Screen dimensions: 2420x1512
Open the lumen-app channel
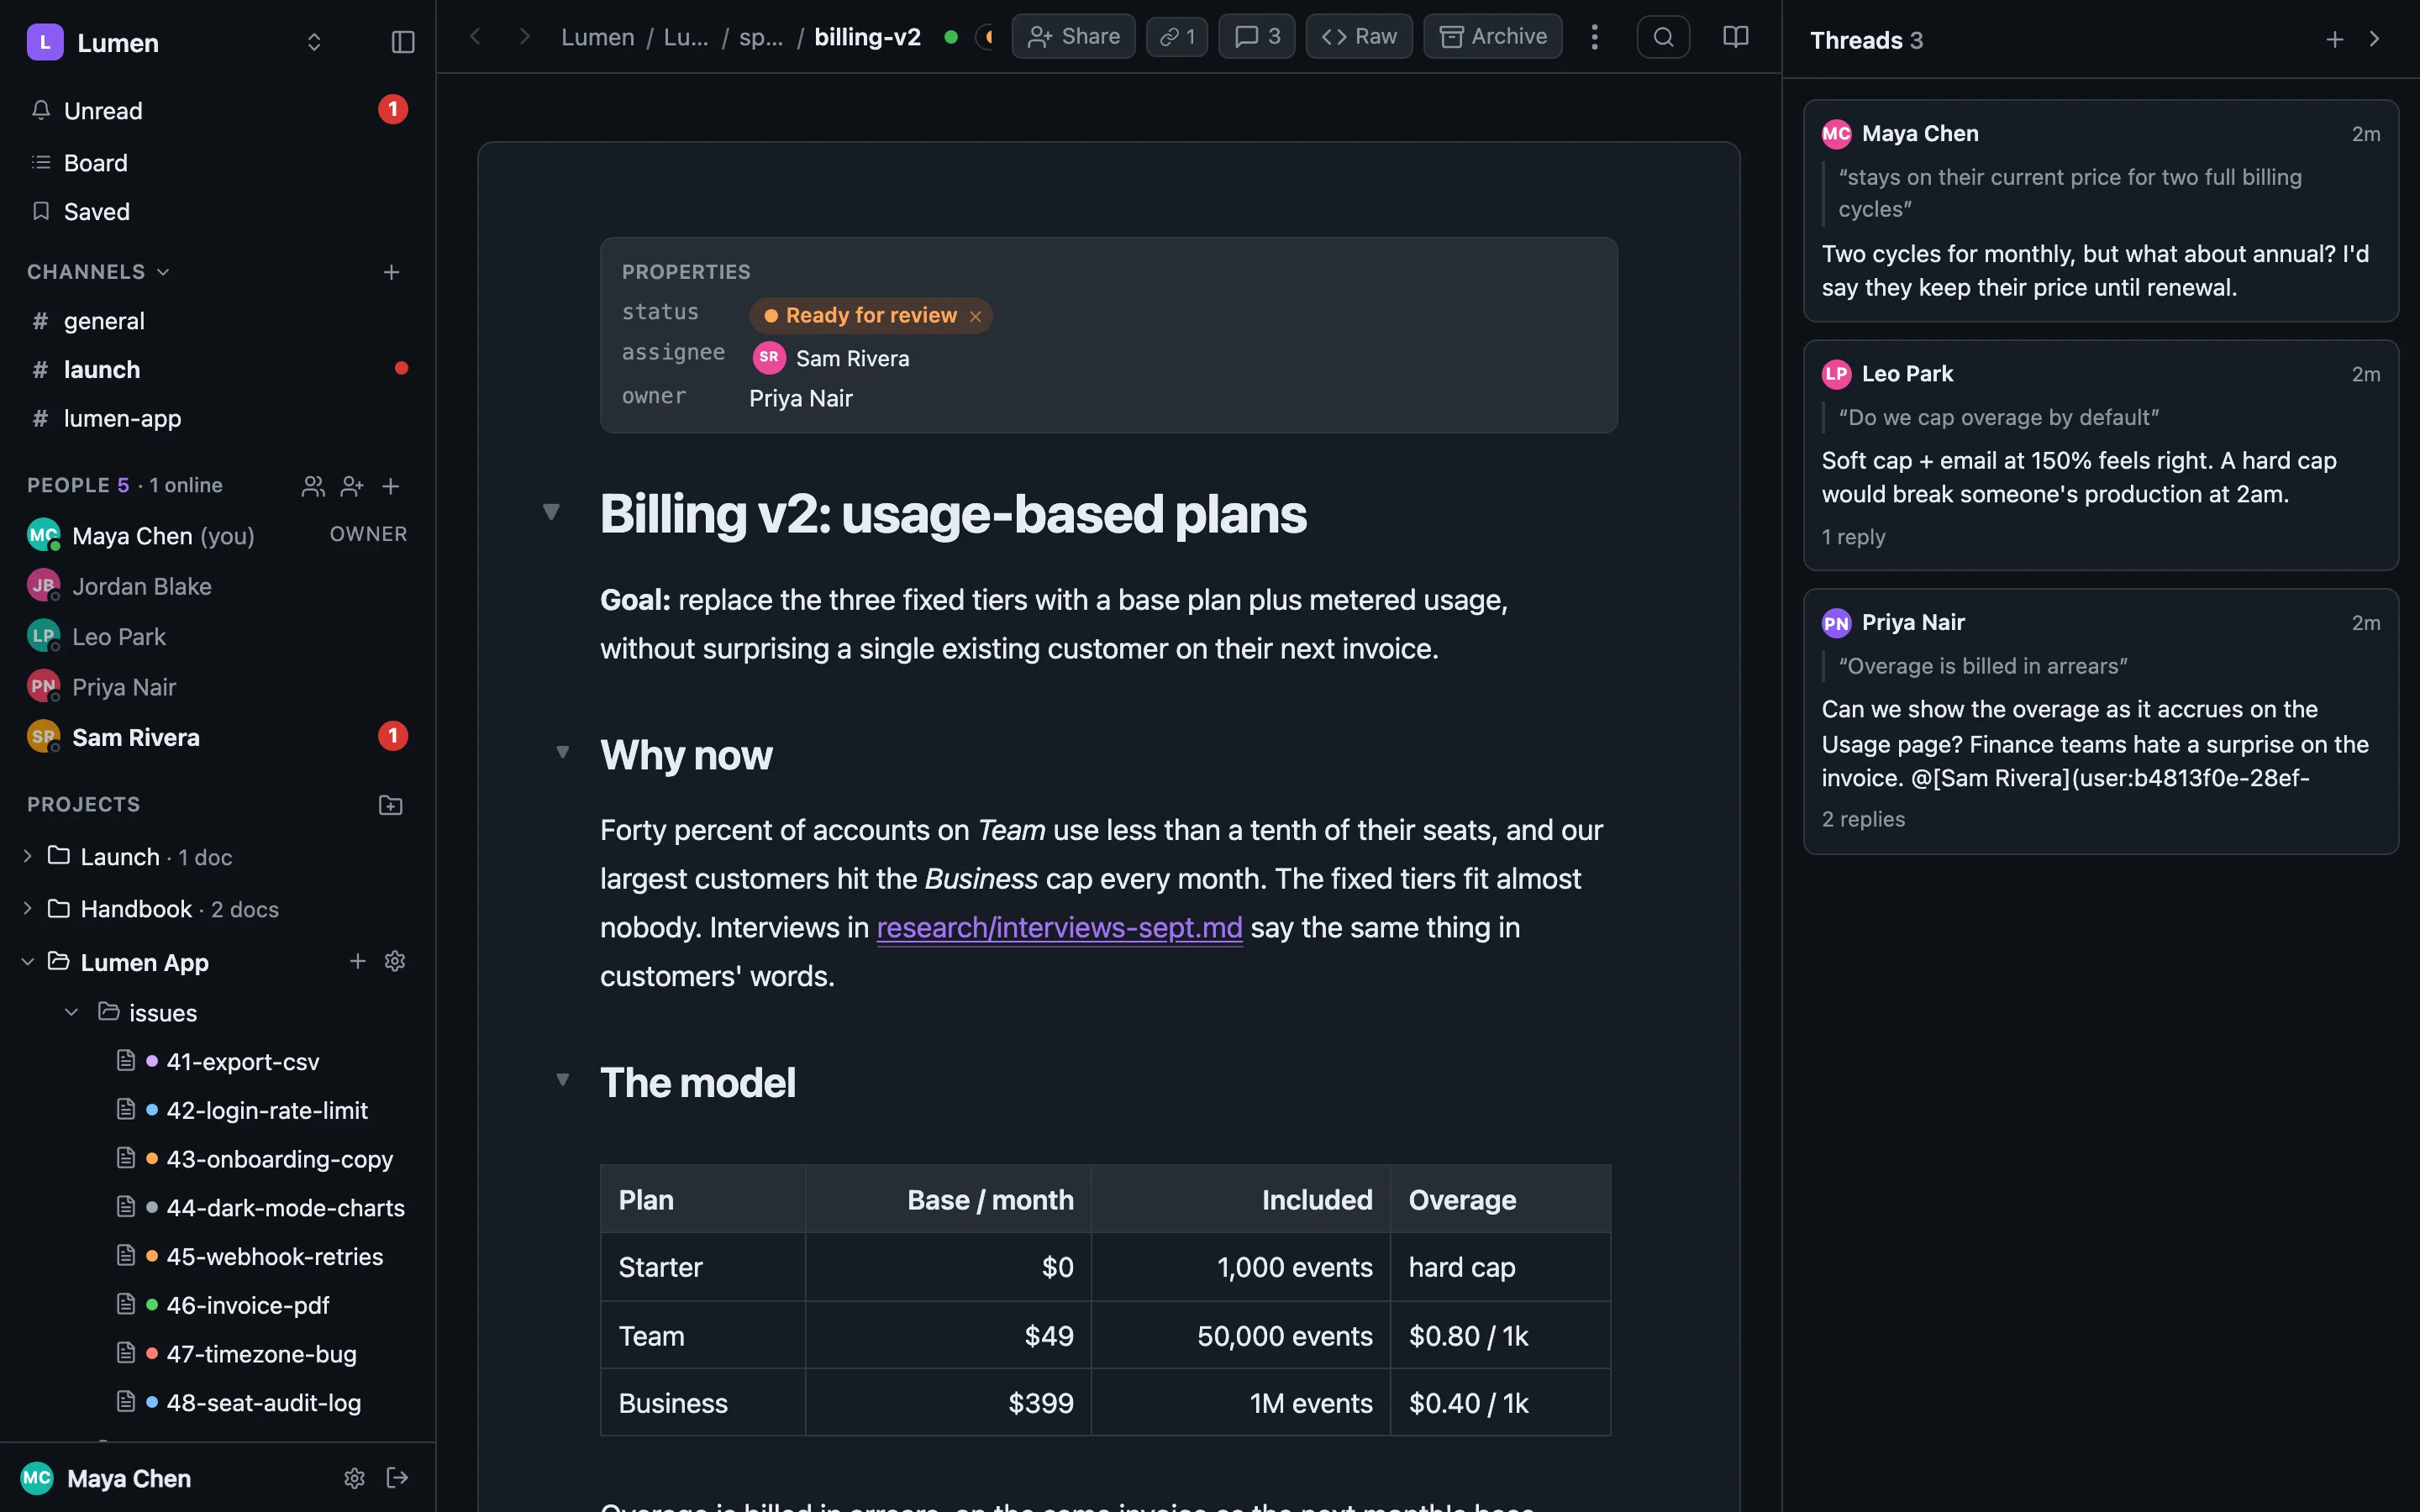[218, 418]
